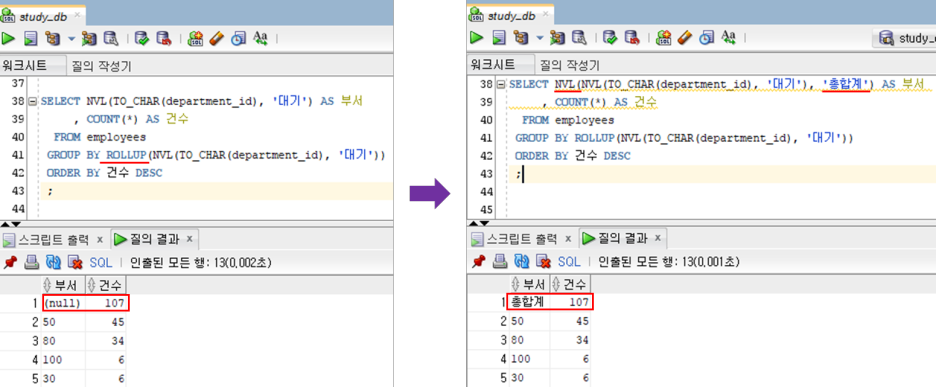Click Delete row icon, left results toolbar
The width and height of the screenshot is (936, 387).
pyautogui.click(x=75, y=262)
